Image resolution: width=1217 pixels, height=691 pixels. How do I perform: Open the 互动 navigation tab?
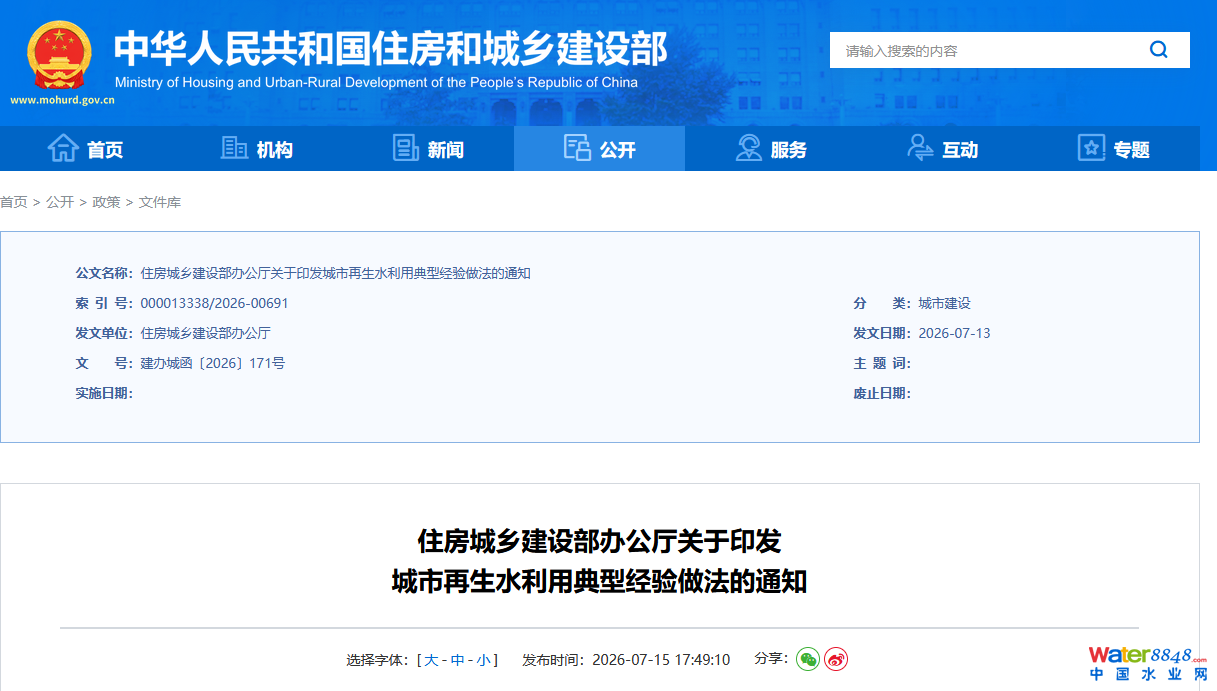point(942,149)
